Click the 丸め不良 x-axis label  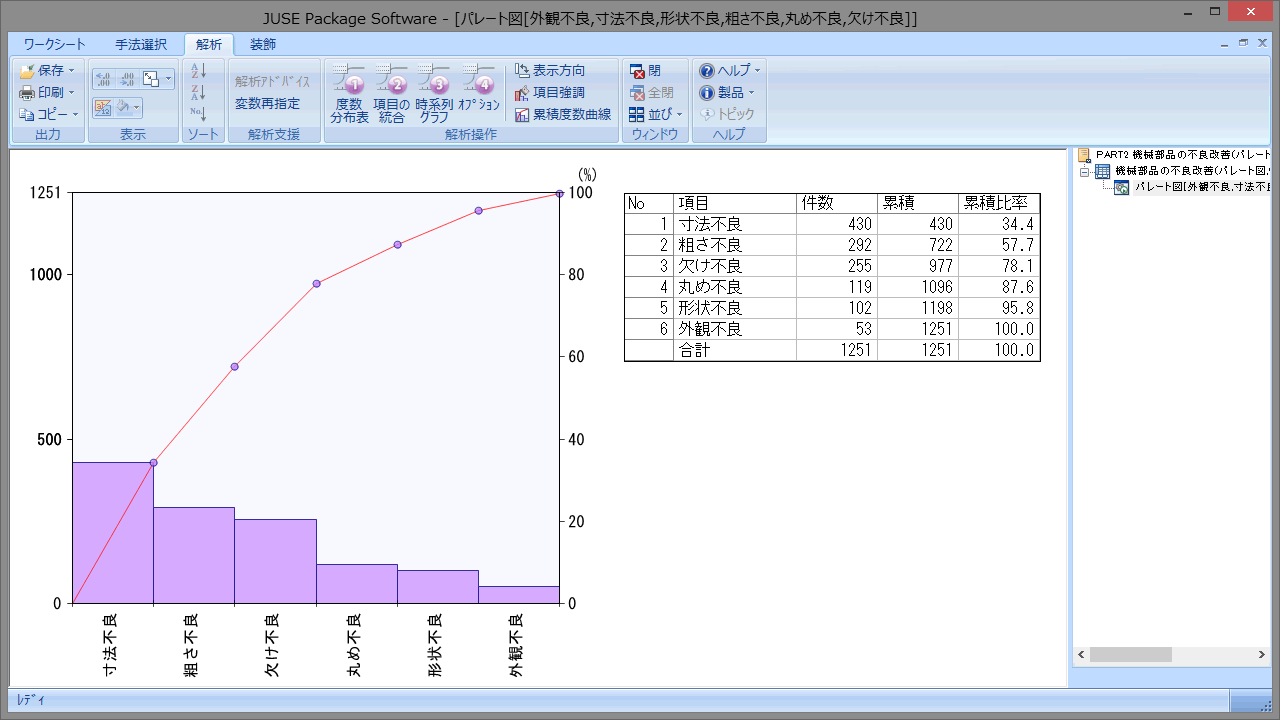coord(354,645)
